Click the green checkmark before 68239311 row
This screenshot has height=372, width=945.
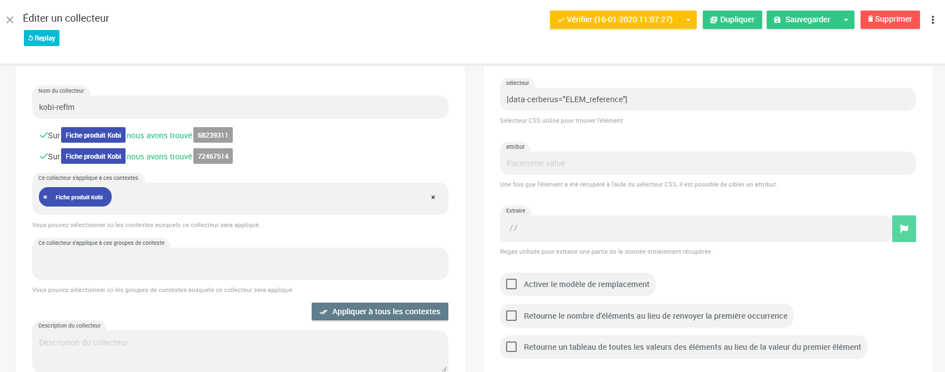coord(43,135)
